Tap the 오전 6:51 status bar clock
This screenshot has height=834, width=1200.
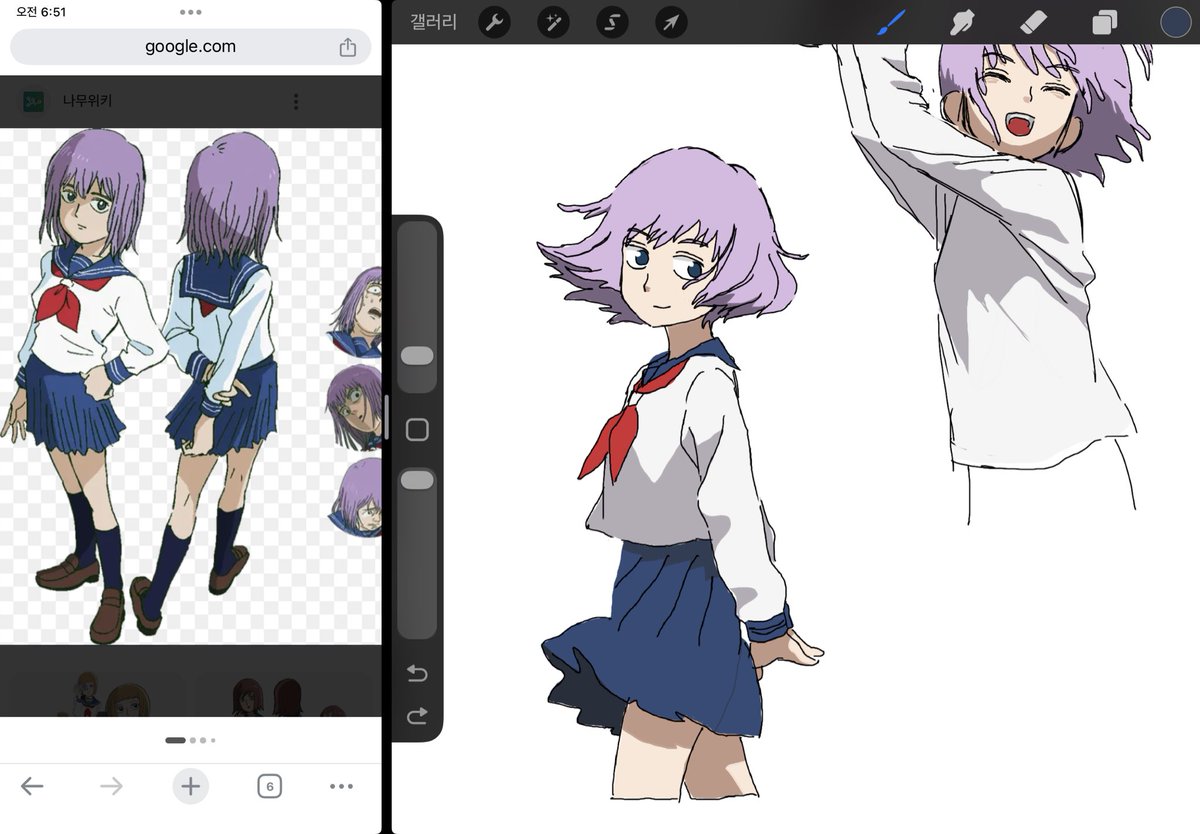point(40,11)
